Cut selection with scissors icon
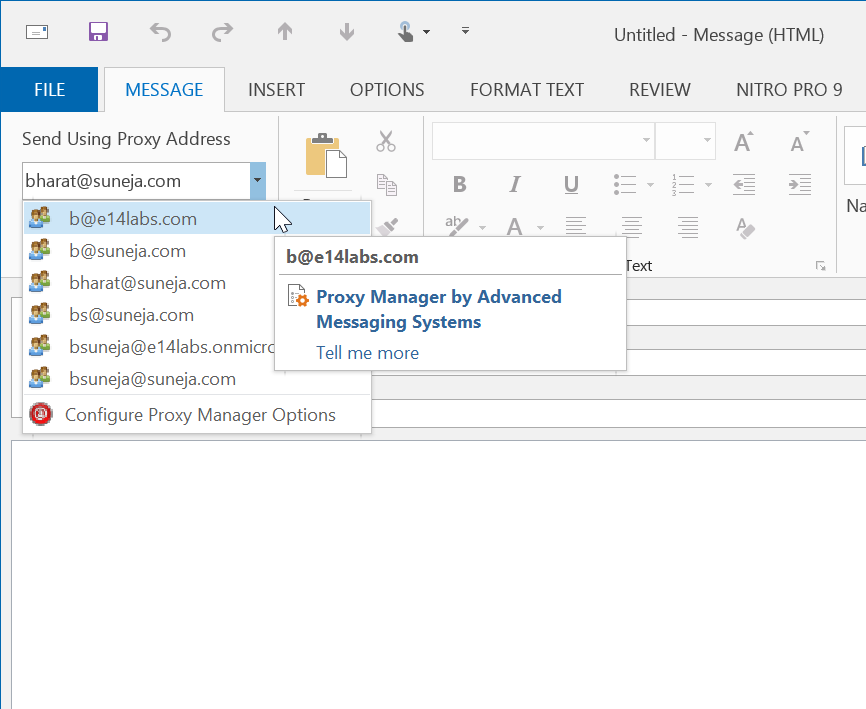This screenshot has width=866, height=709. click(386, 141)
